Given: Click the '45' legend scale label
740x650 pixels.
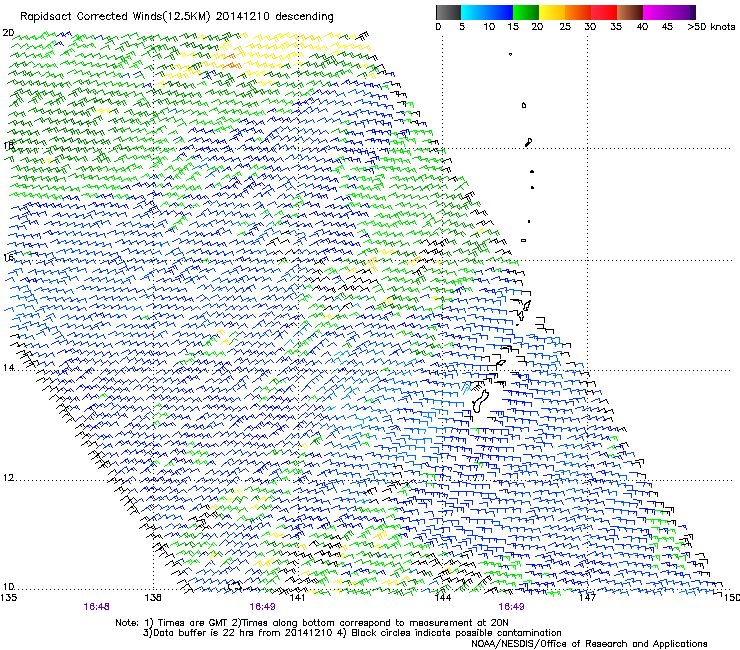Looking at the screenshot, I should point(667,27).
